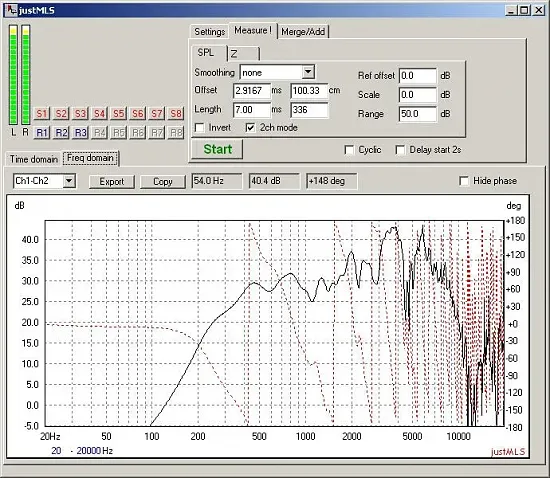This screenshot has width=550, height=478.
Task: Click the Offset ms field 2.9167
Action: (x=252, y=91)
